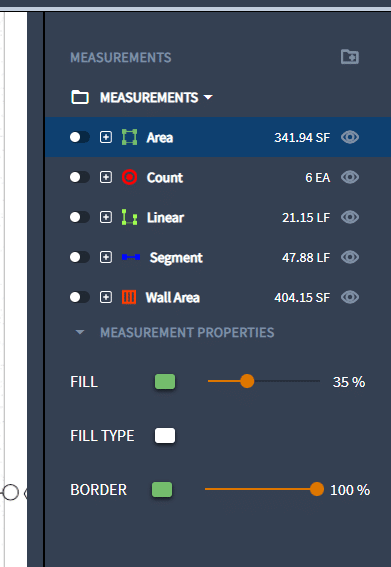This screenshot has width=391, height=567.
Task: Open the green FILL color swatch
Action: (165, 381)
